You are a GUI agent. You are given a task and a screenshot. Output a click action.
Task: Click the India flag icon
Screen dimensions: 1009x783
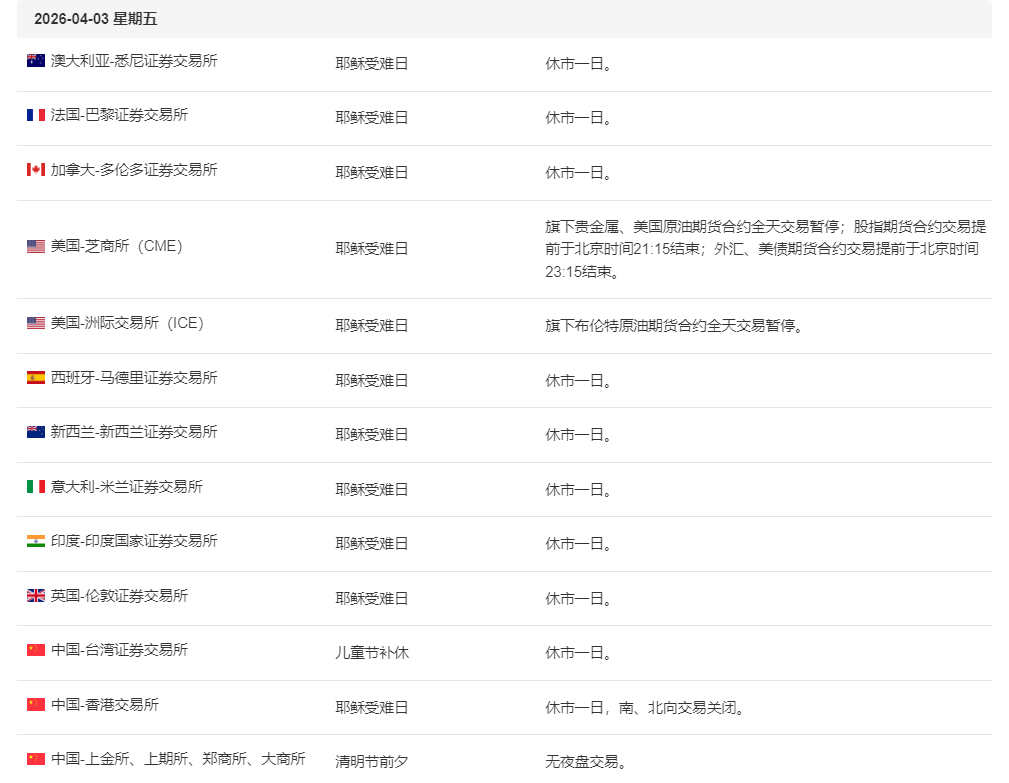coord(35,540)
